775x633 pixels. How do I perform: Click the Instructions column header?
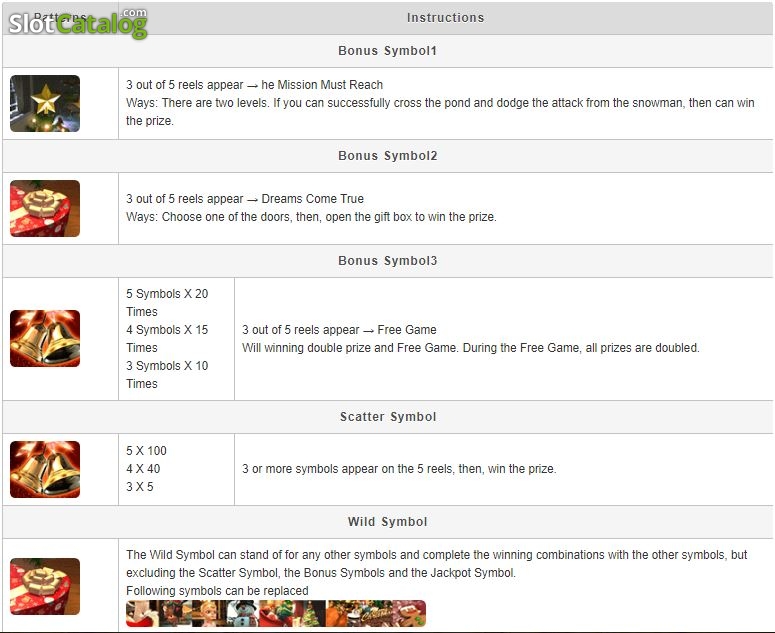445,18
